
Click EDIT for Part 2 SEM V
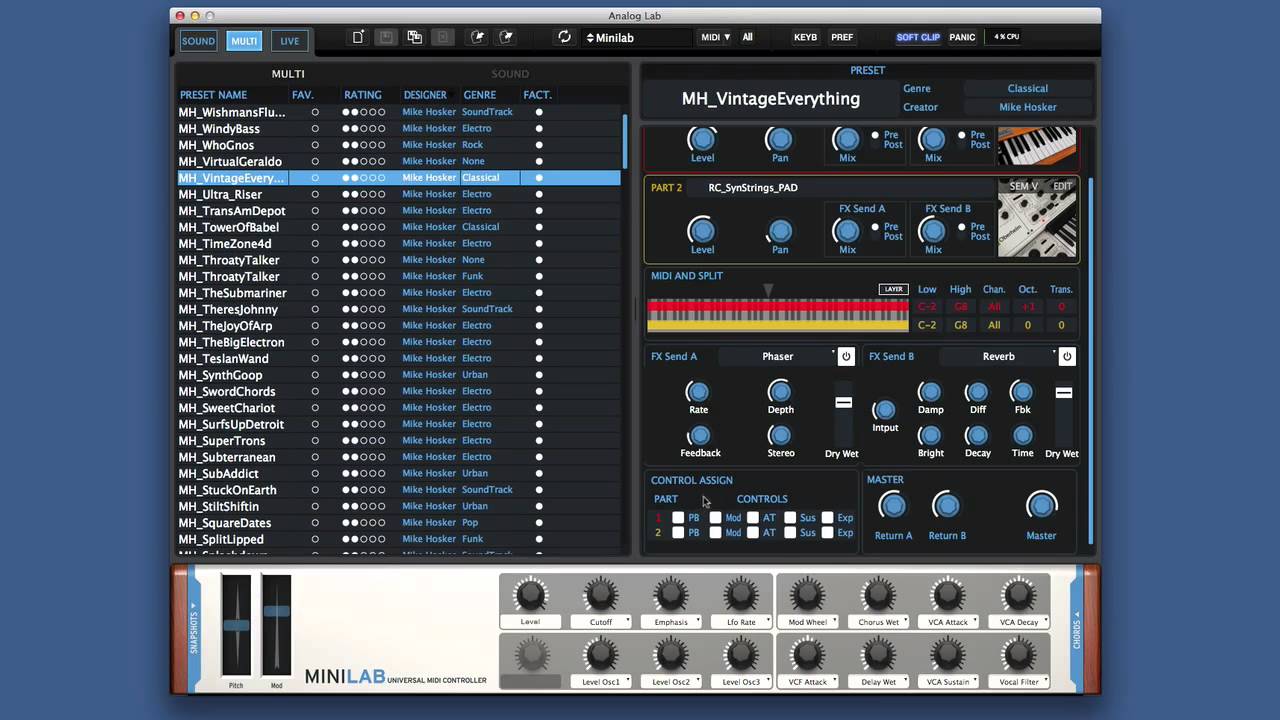click(x=1062, y=186)
